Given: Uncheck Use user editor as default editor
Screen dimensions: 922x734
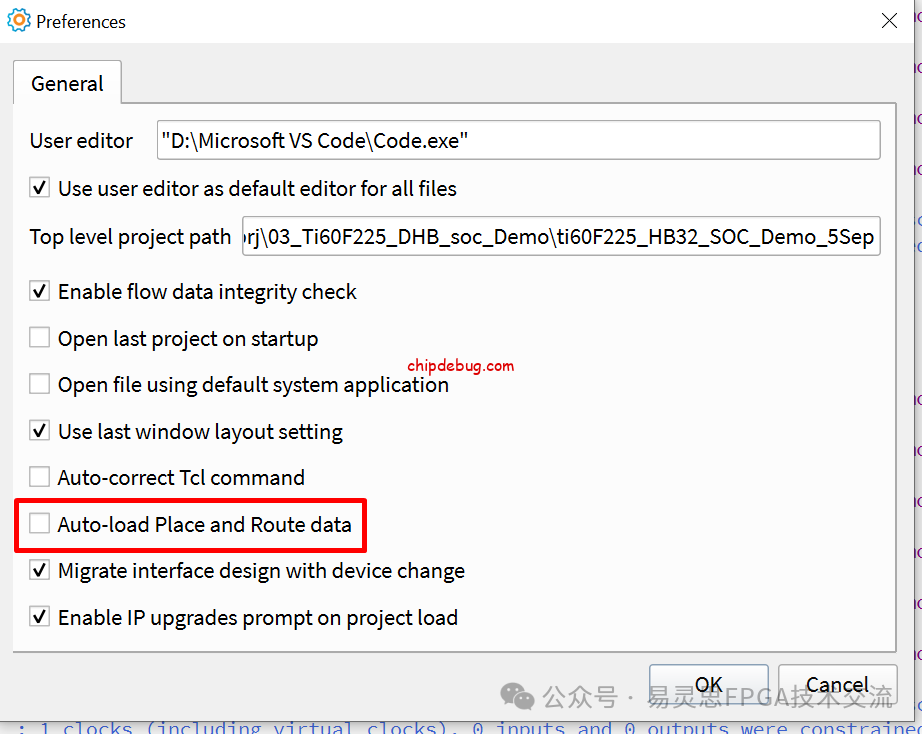Looking at the screenshot, I should tap(40, 188).
